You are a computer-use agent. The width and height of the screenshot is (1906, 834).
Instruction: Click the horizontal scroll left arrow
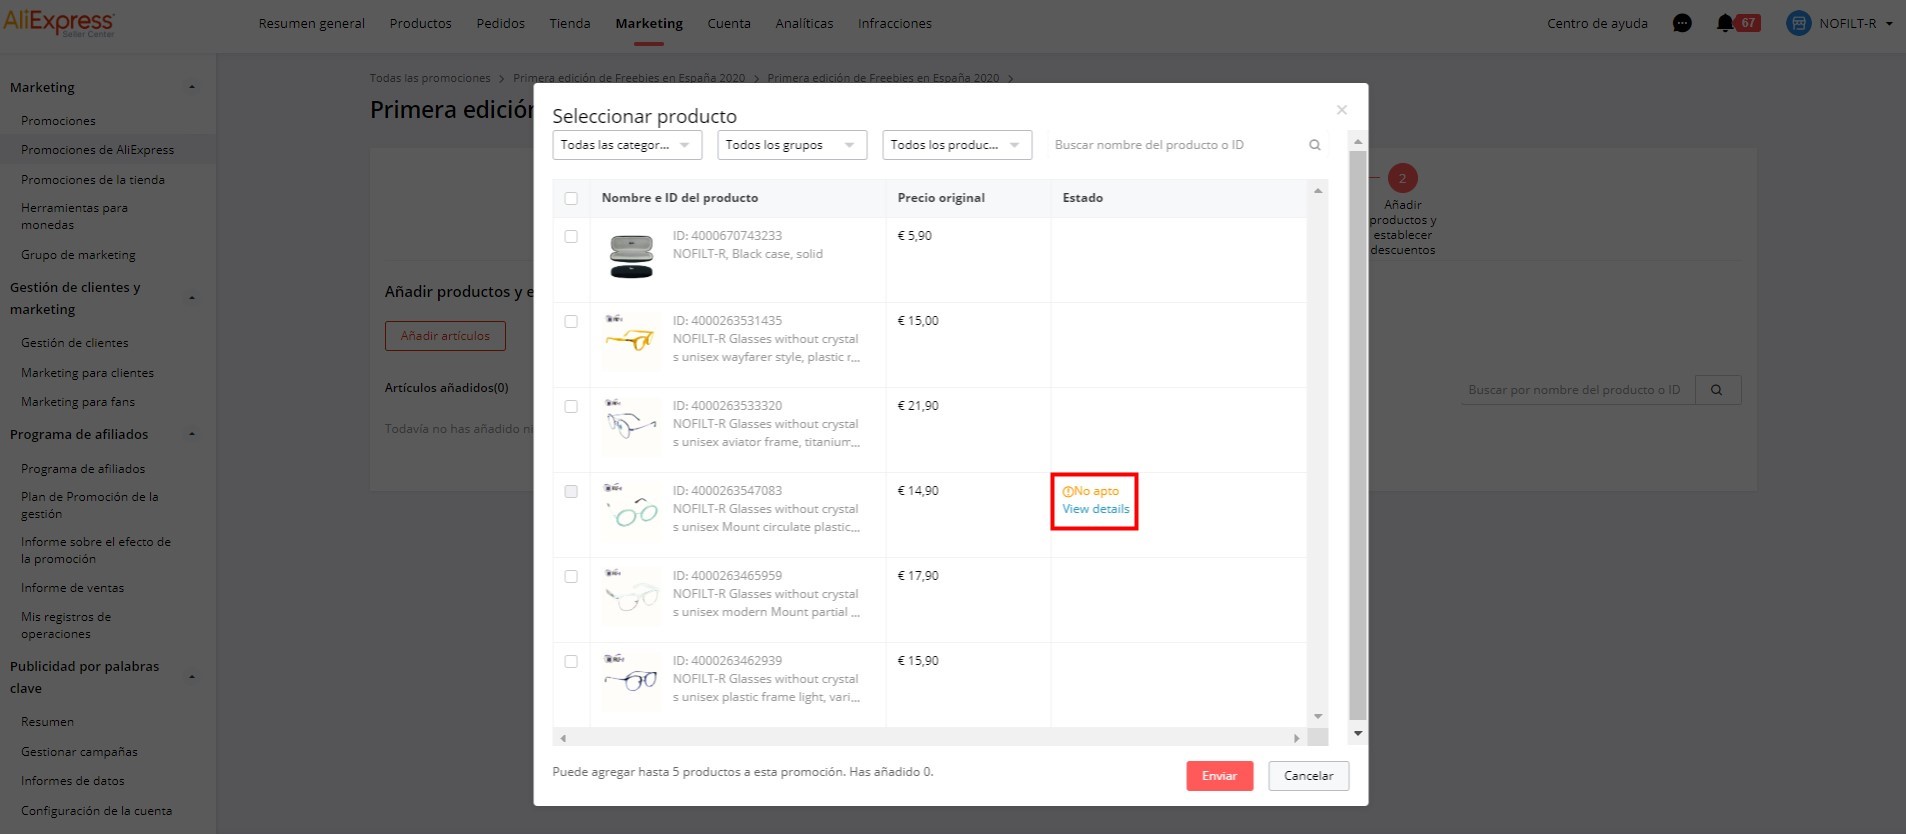(563, 738)
